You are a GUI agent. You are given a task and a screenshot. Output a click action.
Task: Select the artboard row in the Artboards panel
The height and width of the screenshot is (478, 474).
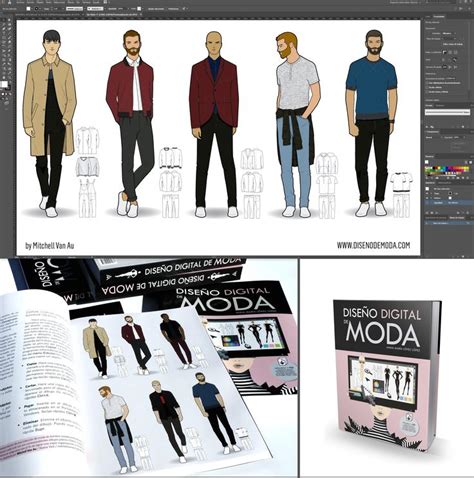coord(448,223)
